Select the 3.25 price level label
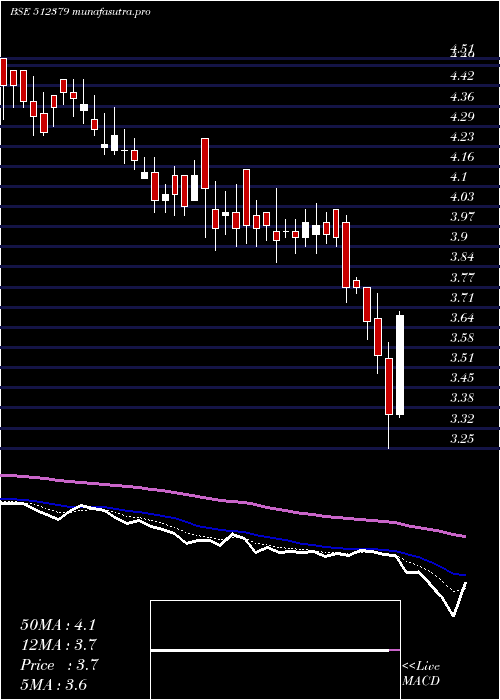 click(x=462, y=439)
